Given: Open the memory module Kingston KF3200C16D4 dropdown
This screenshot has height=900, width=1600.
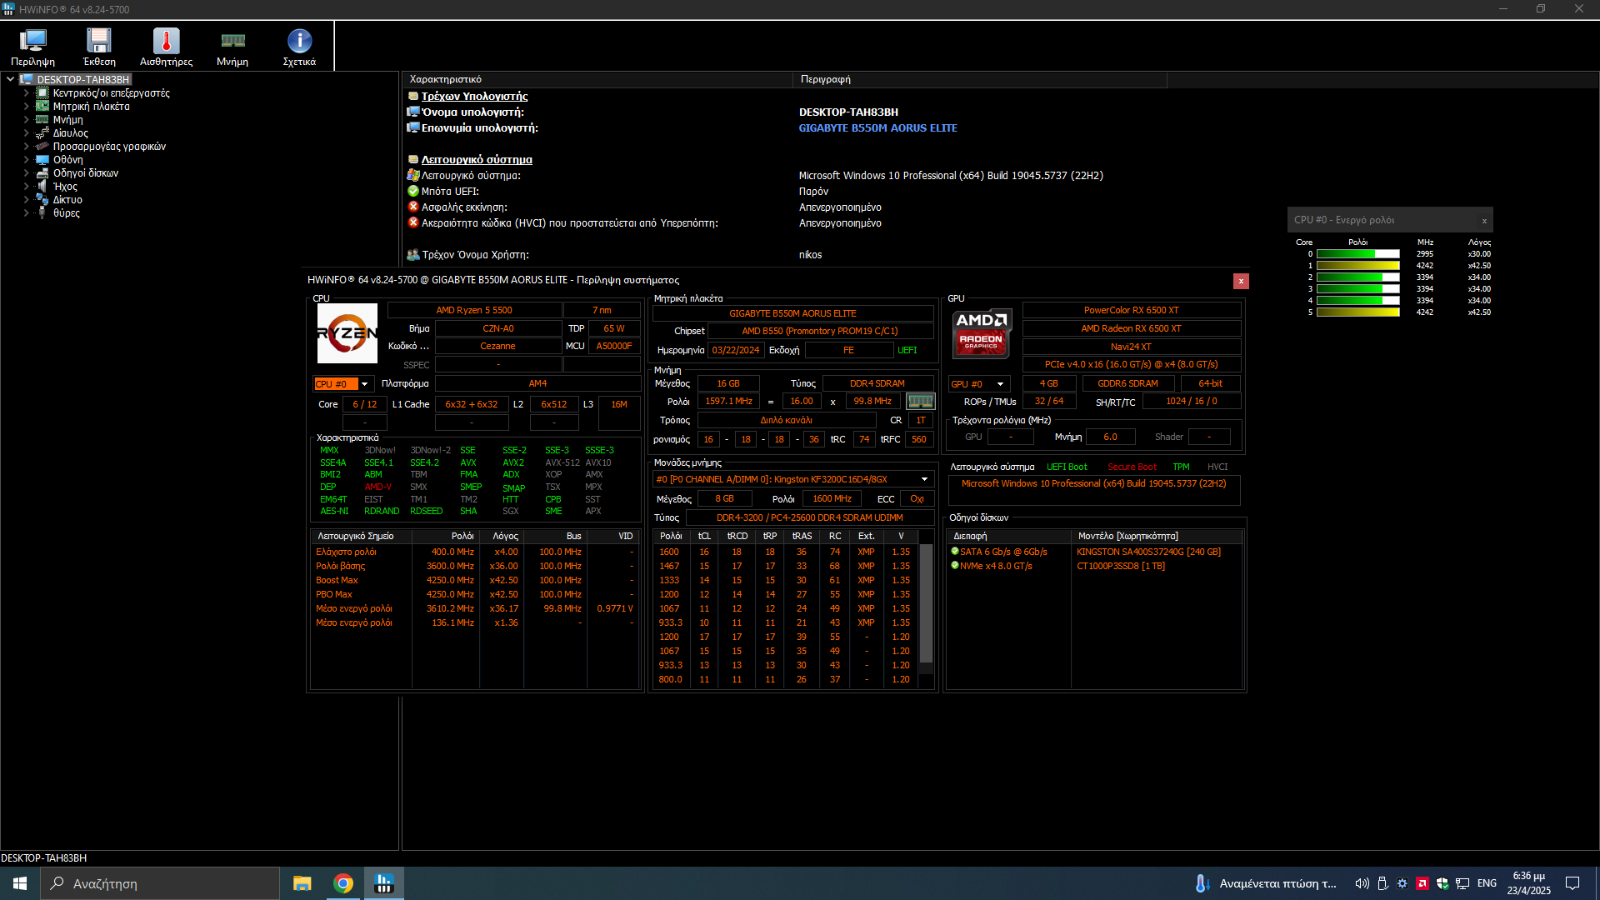Looking at the screenshot, I should (x=793, y=479).
